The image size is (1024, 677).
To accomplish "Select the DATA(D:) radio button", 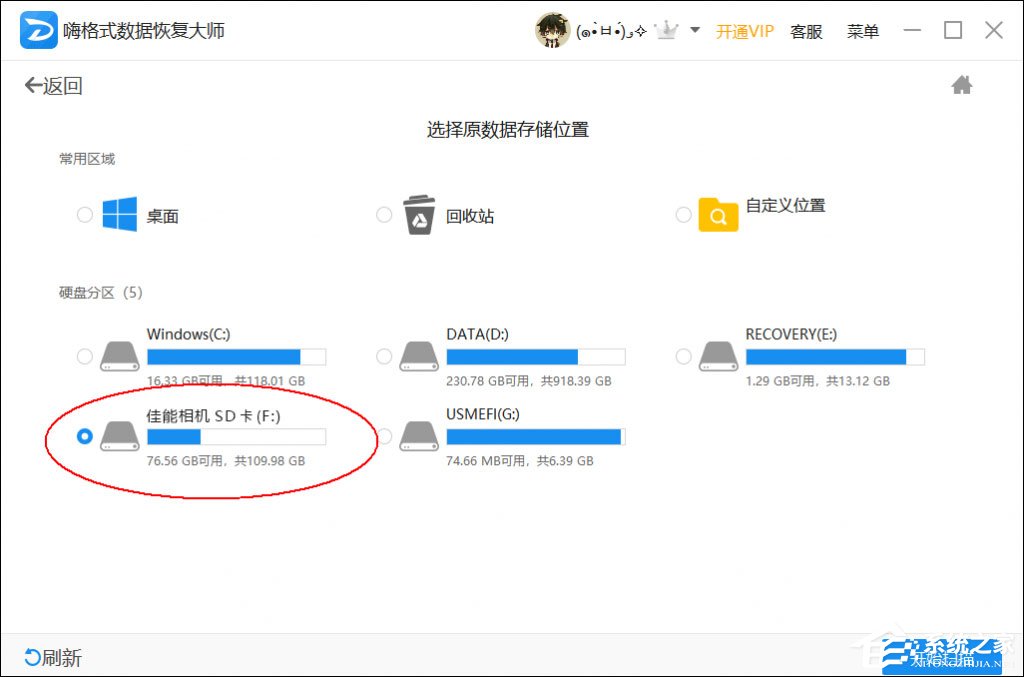I will [x=384, y=356].
